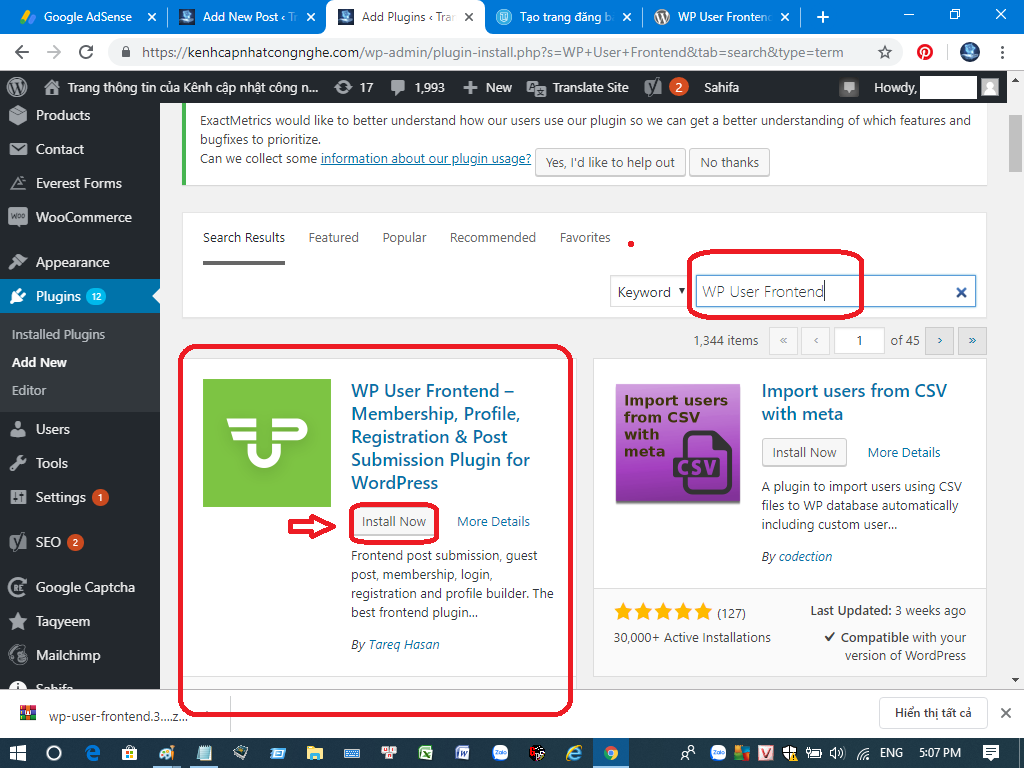Click the current page number field

coord(859,341)
